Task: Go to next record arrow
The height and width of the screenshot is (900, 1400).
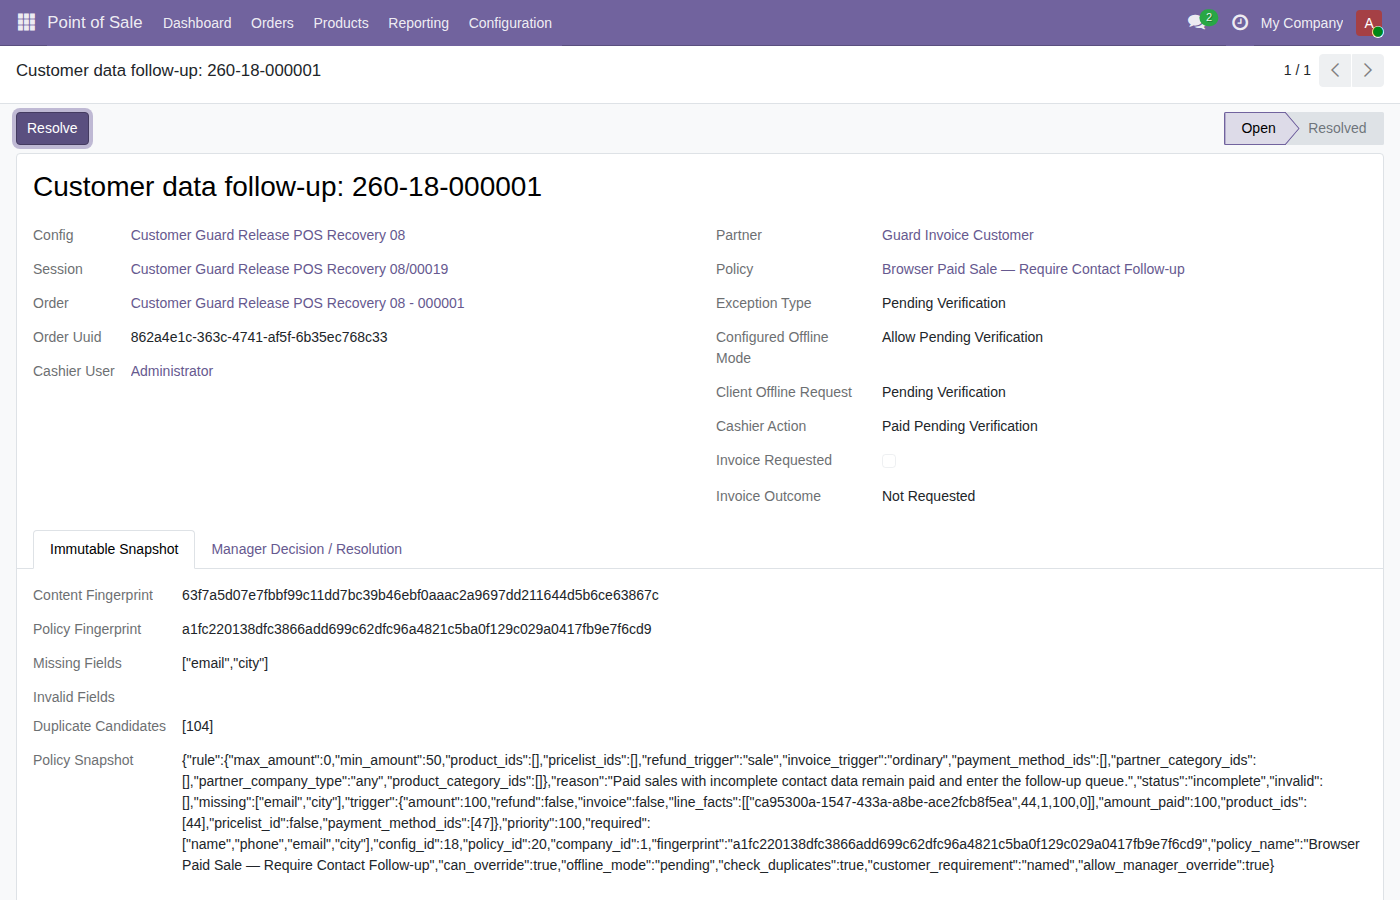Action: pos(1368,70)
